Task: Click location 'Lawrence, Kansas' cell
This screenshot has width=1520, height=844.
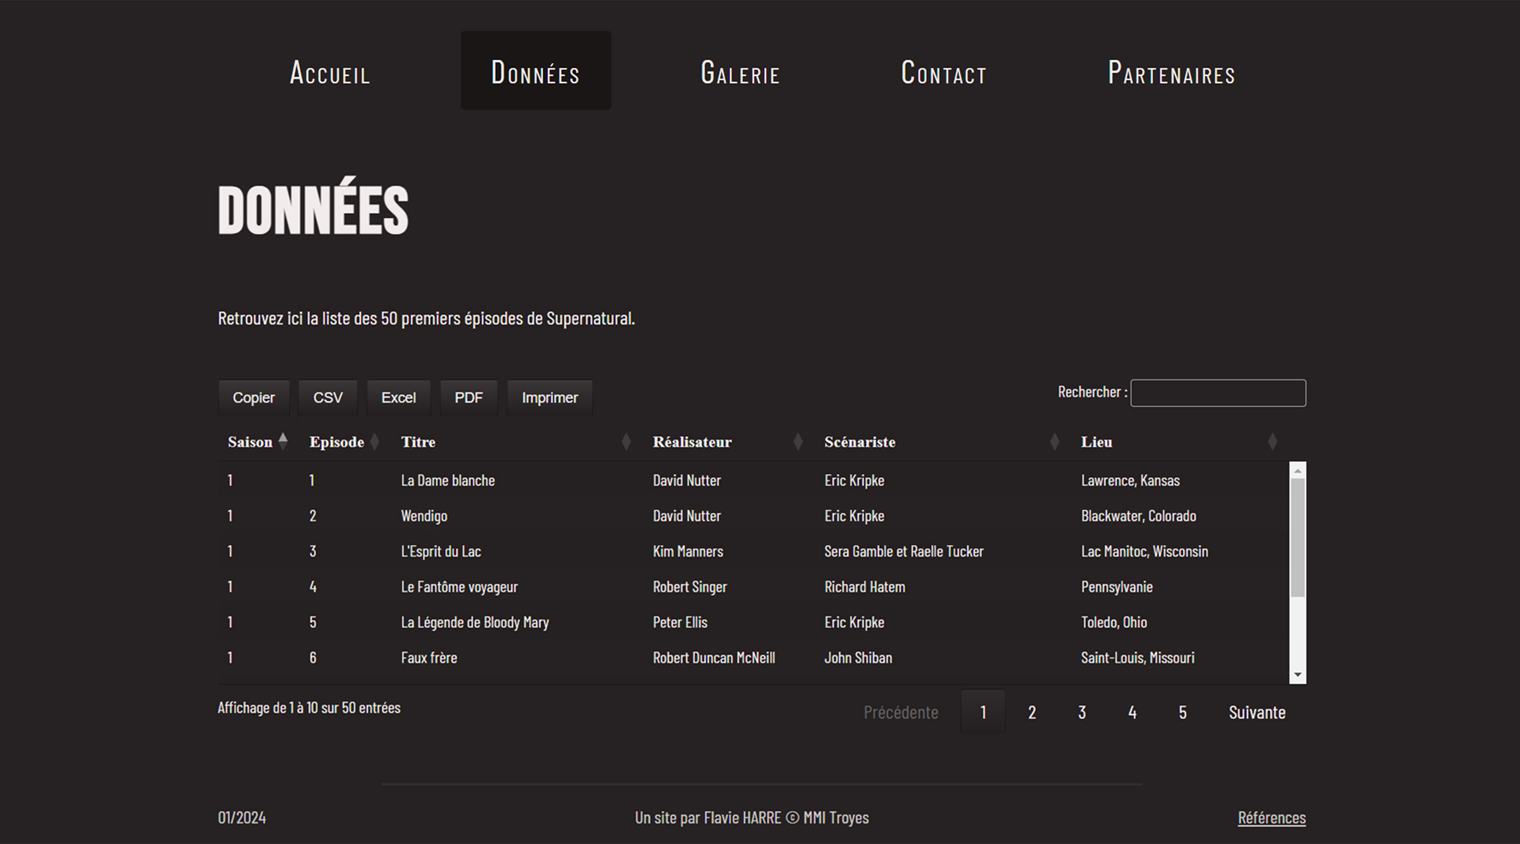Action: [x=1130, y=480]
